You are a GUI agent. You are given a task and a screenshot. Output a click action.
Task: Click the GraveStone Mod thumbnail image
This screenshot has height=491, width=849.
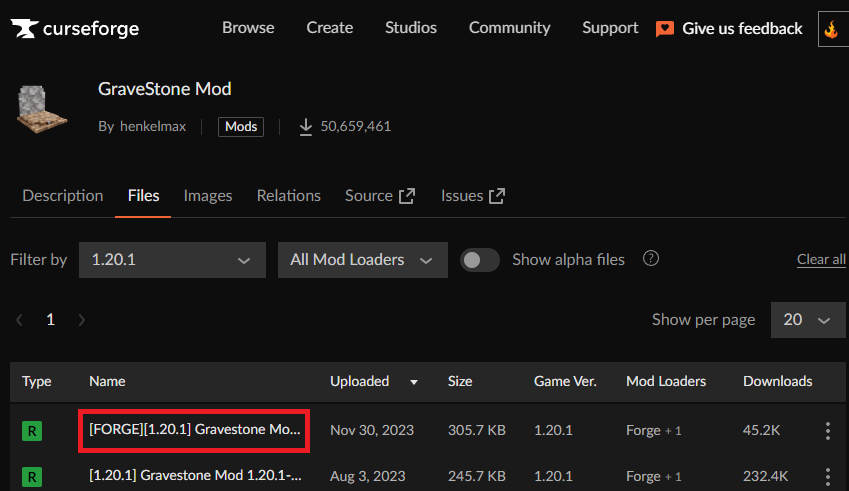point(42,106)
